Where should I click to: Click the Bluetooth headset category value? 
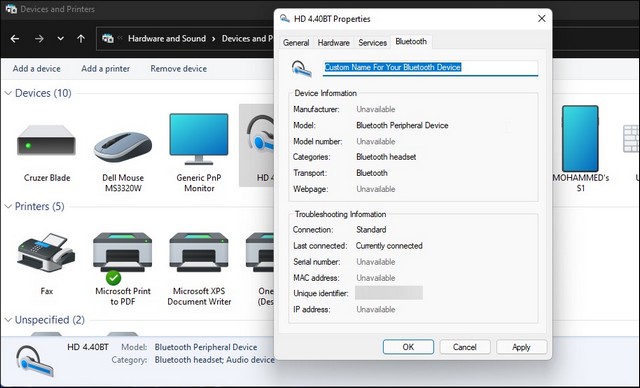coord(386,157)
